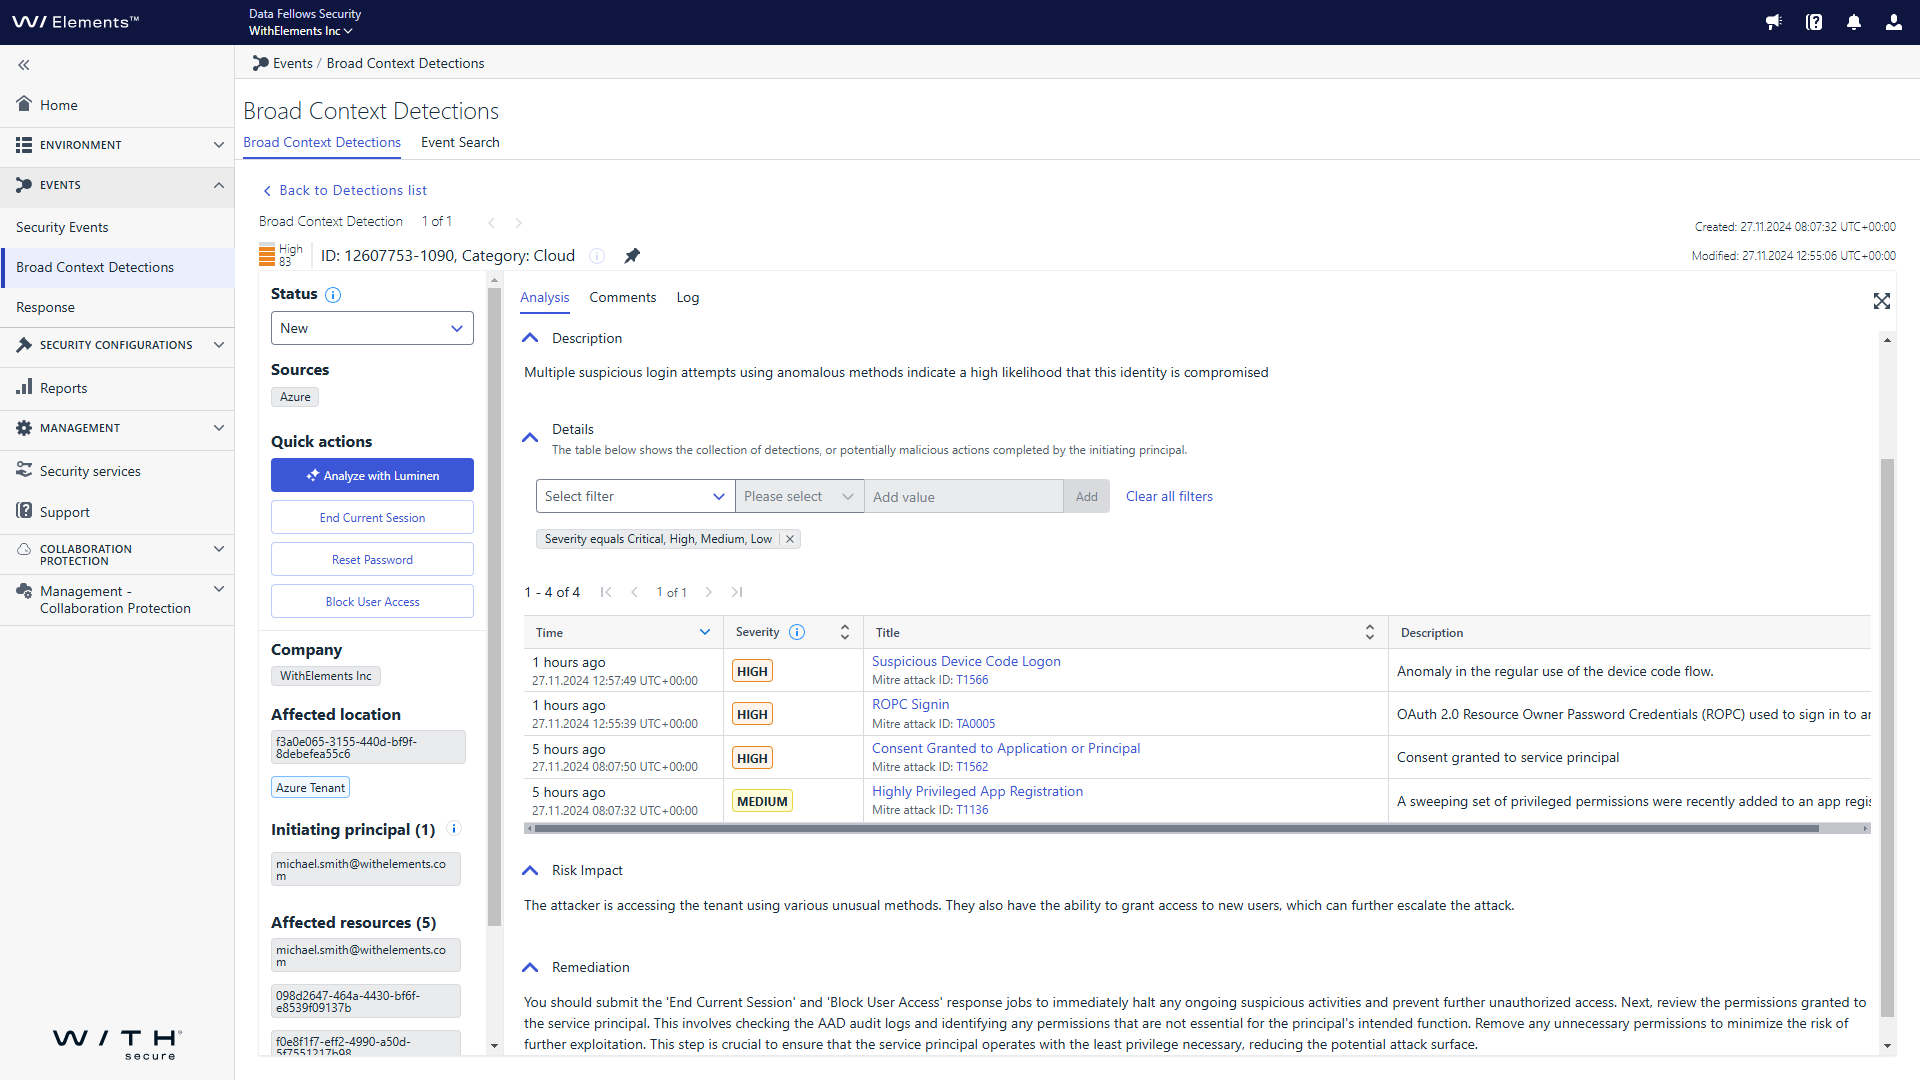Open the Select filter dropdown

click(x=635, y=496)
